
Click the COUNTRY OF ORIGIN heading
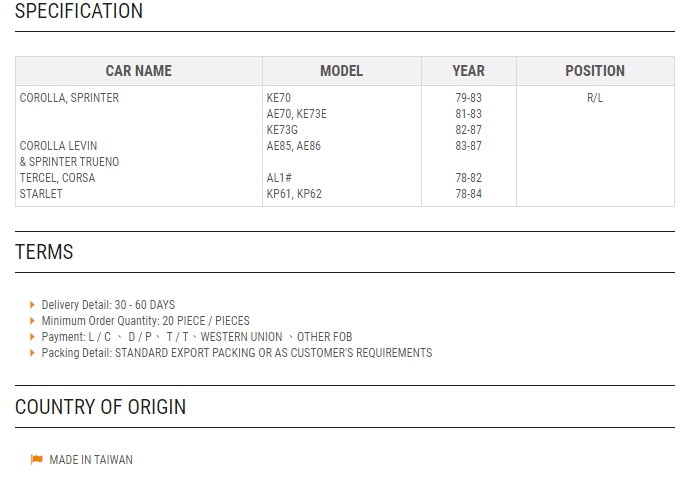100,407
